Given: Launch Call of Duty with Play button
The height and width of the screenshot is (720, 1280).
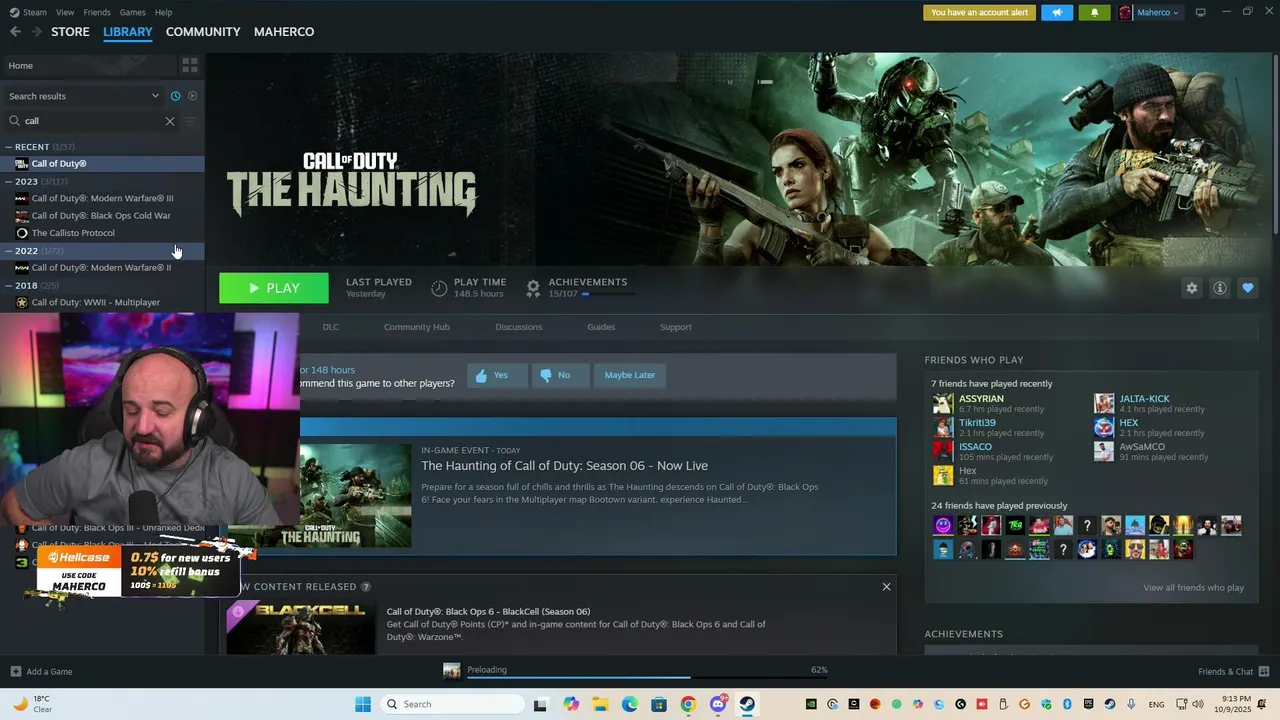Looking at the screenshot, I should [274, 288].
